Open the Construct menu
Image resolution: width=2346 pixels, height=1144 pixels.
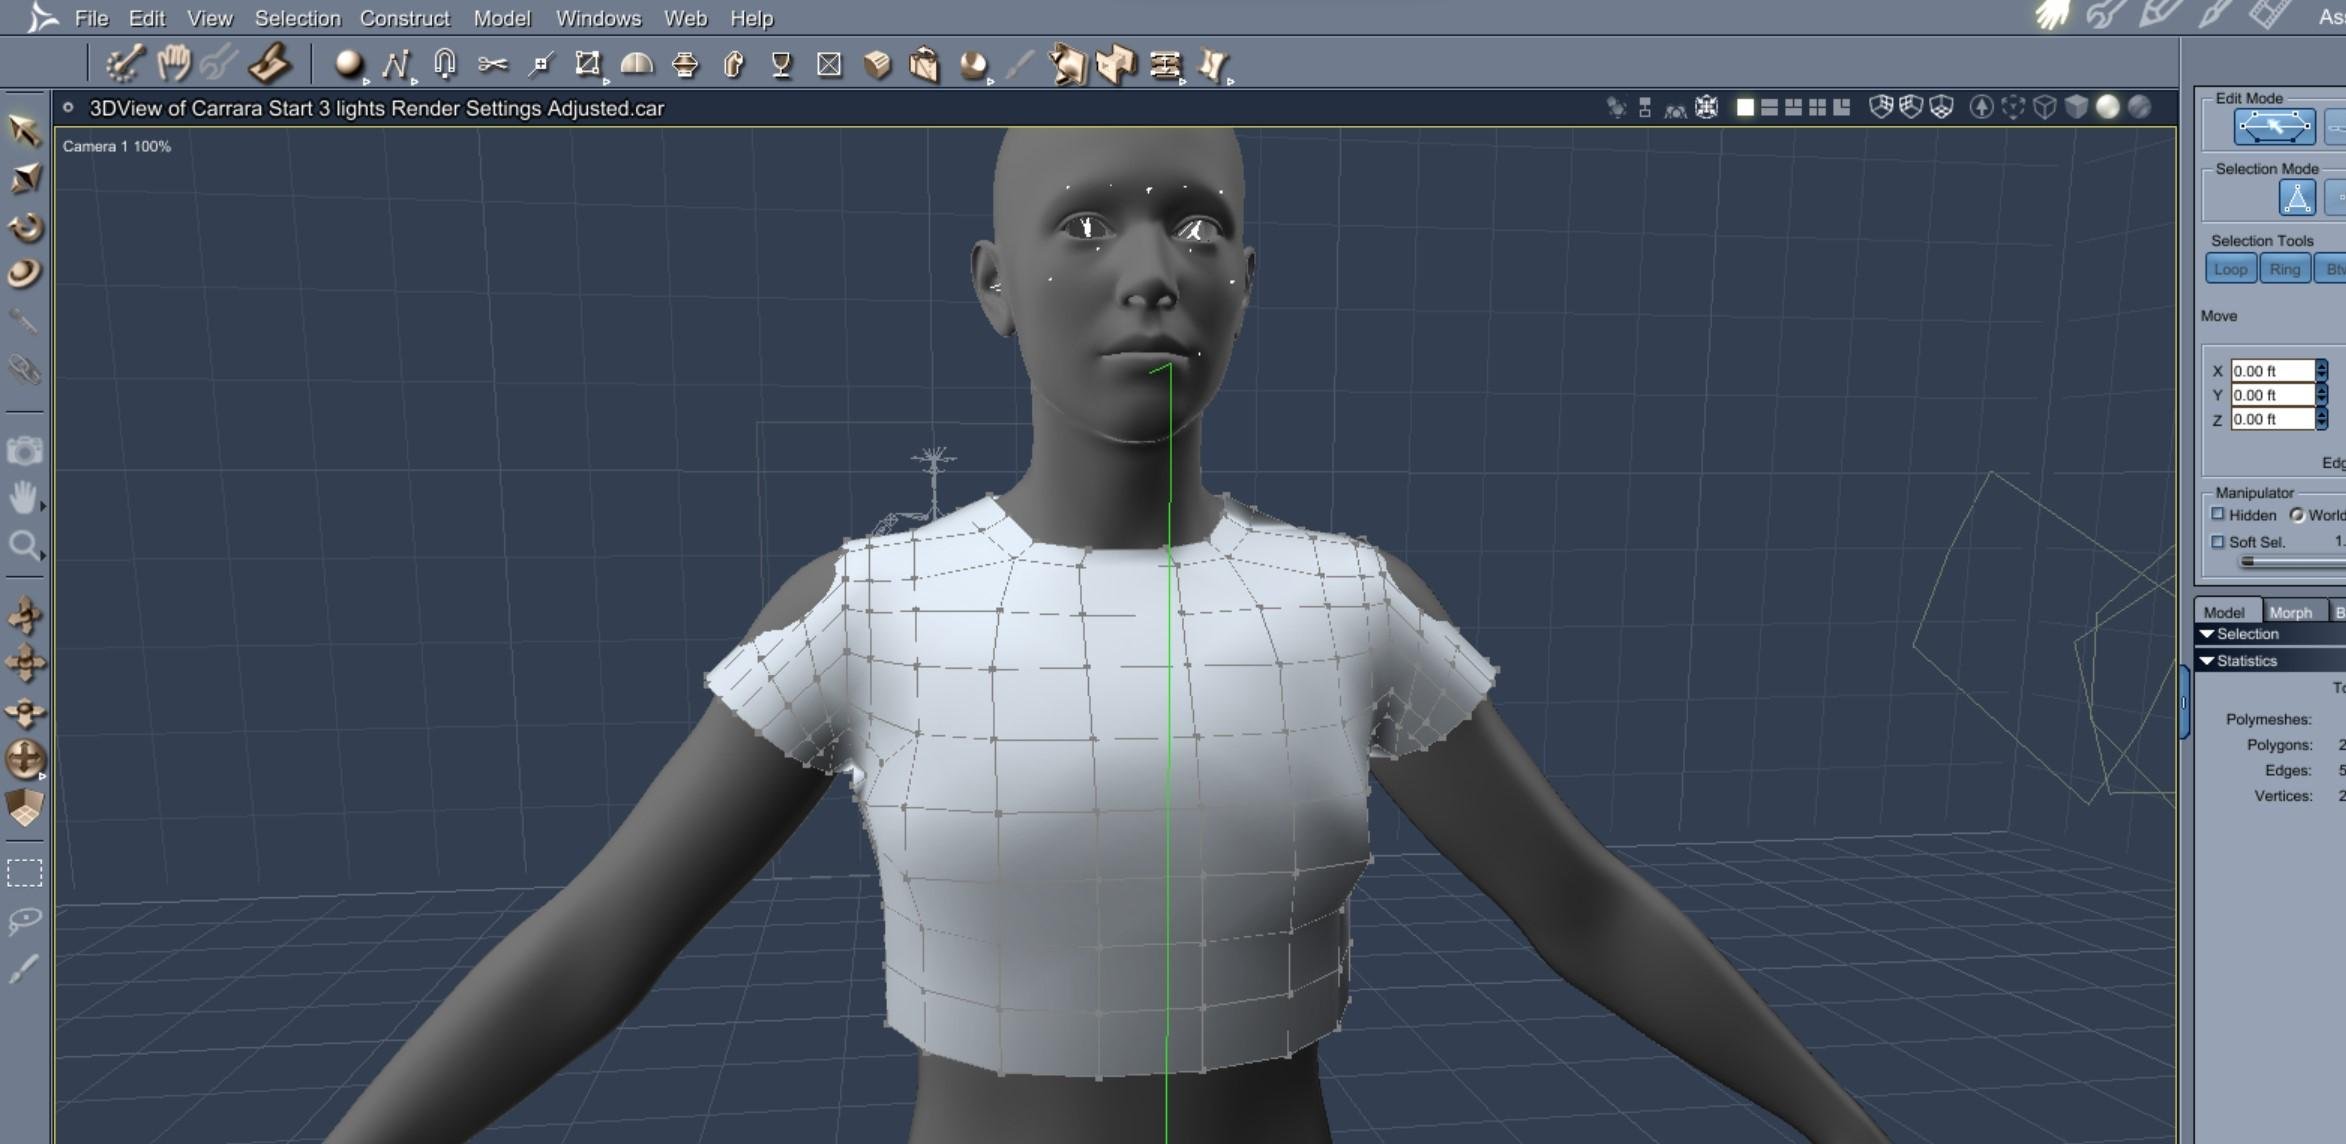[x=404, y=18]
